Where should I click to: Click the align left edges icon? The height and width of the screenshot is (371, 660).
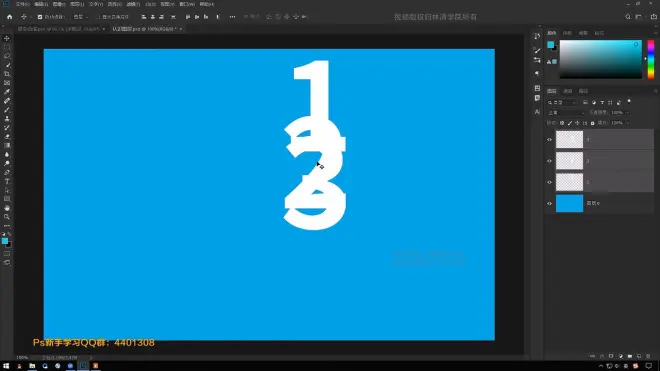pos(144,17)
